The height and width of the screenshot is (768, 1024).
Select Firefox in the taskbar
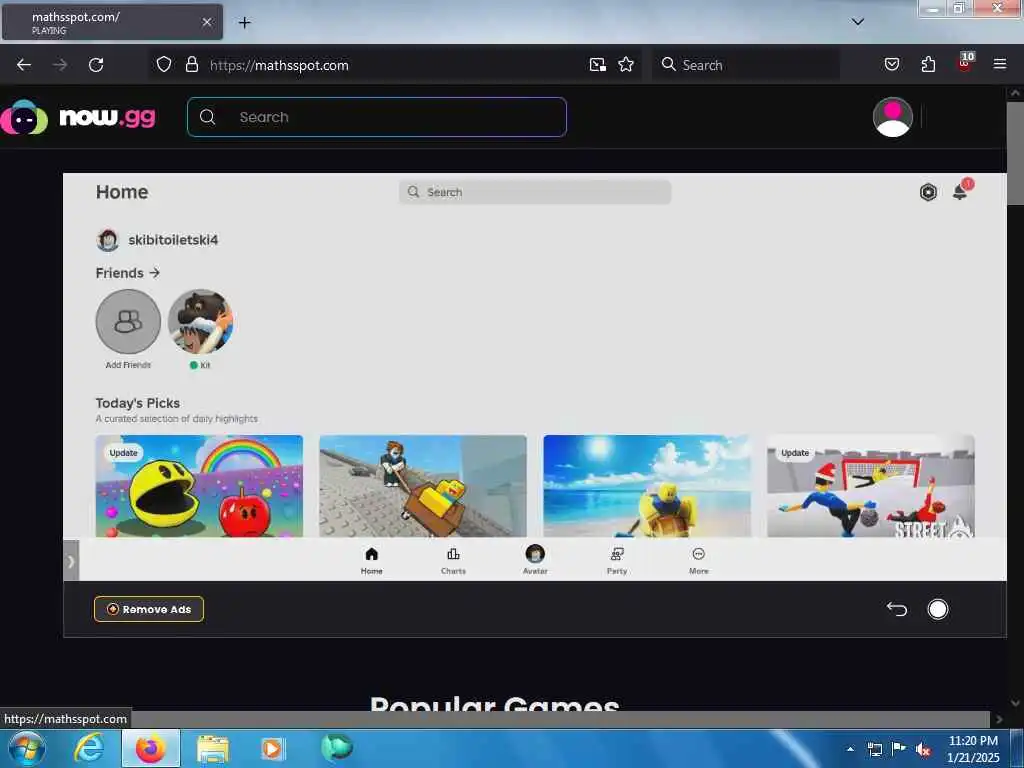(x=150, y=748)
